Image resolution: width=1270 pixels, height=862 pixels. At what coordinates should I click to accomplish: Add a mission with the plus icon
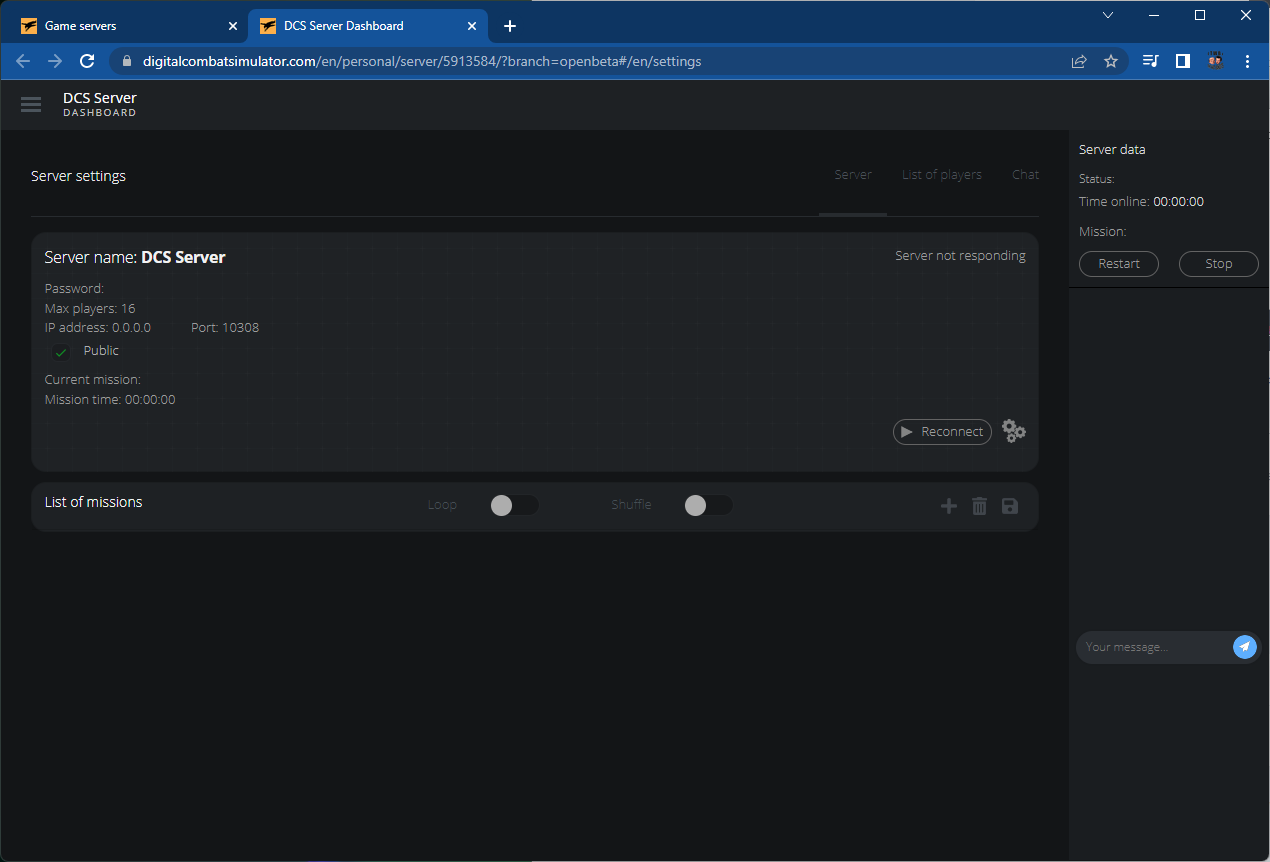pos(949,507)
